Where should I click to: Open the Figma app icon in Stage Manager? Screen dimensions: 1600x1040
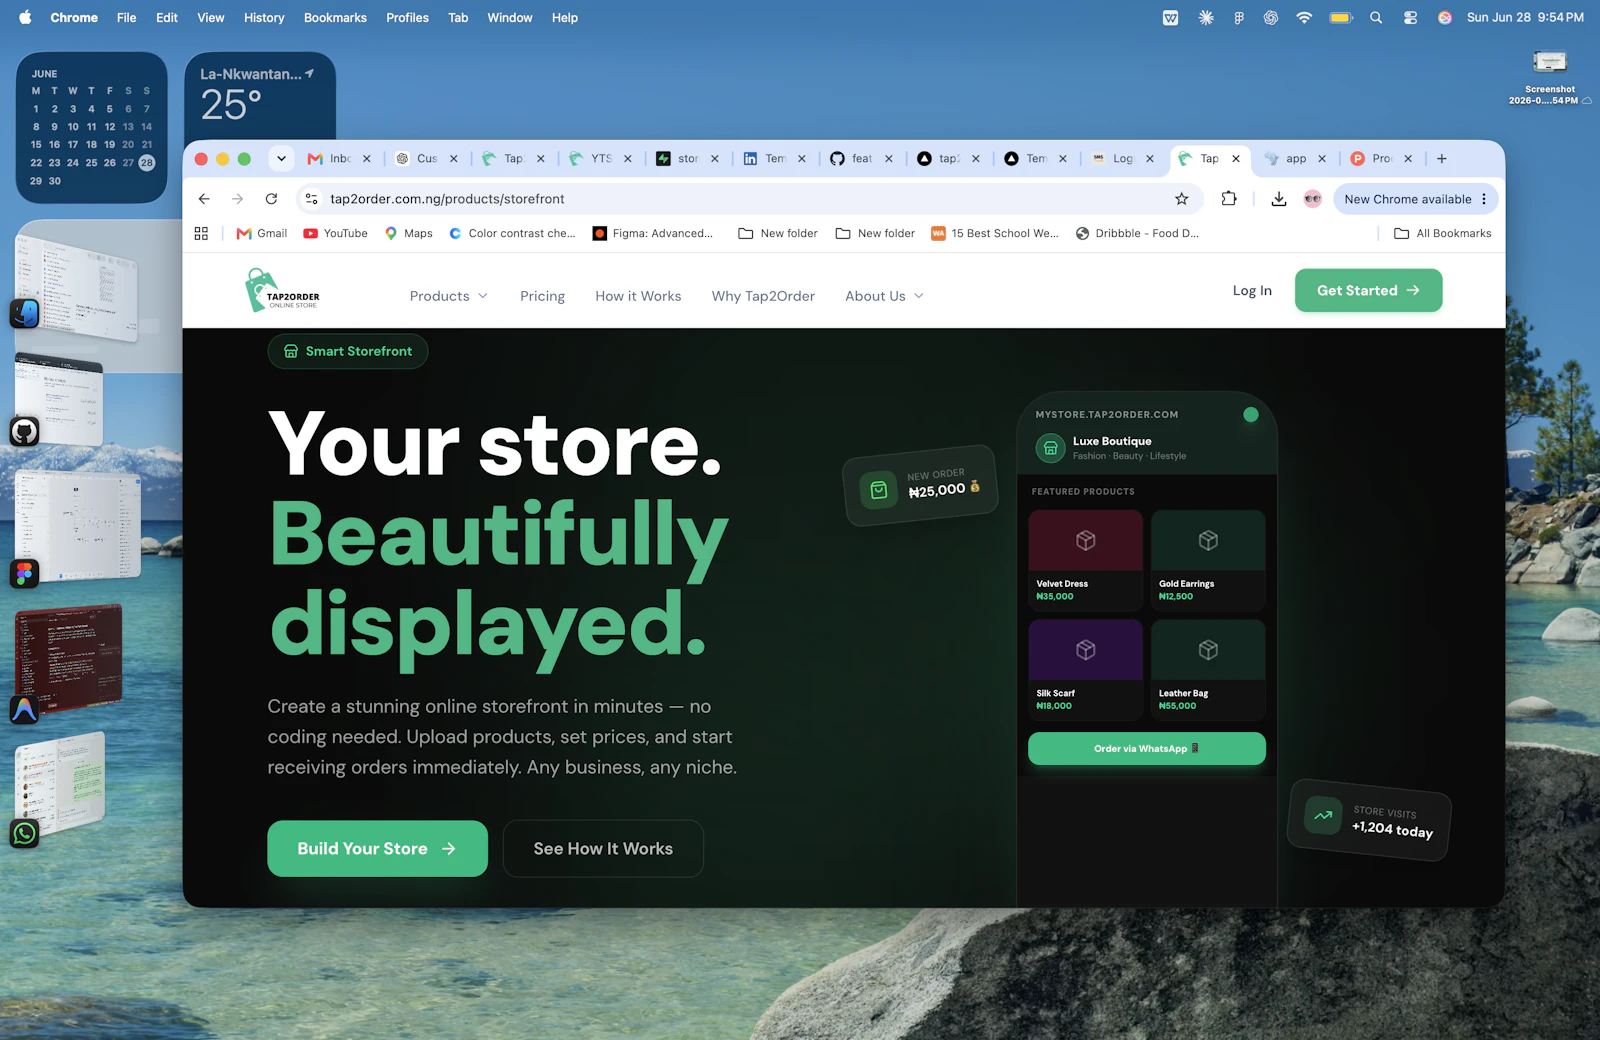click(x=24, y=573)
